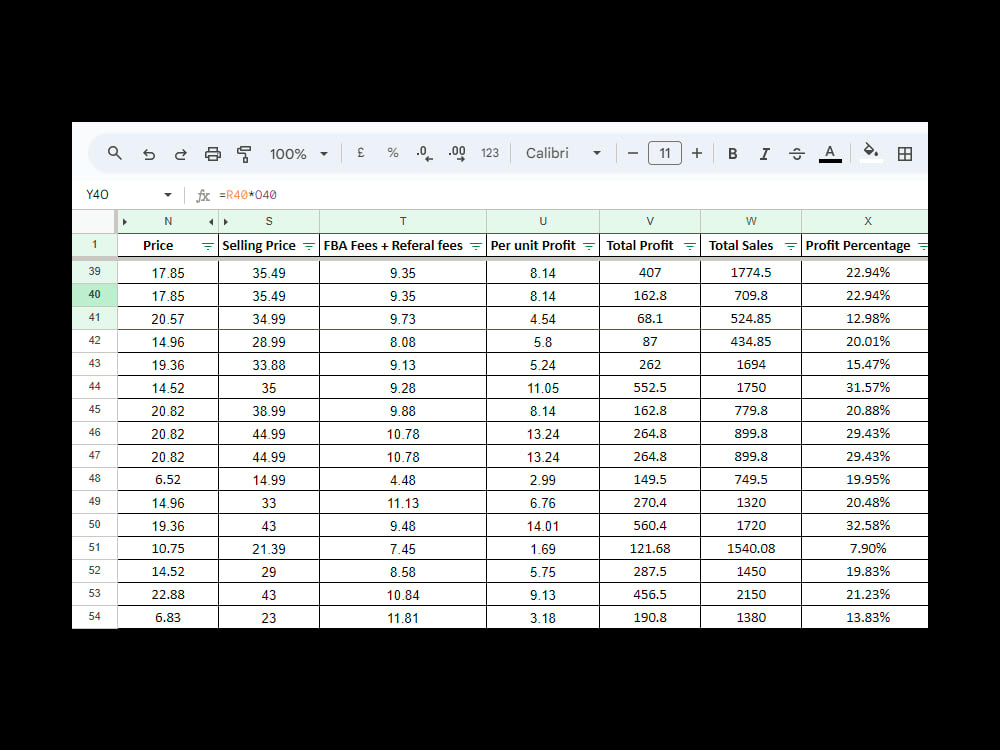Open the fill colour picker

coord(871,153)
